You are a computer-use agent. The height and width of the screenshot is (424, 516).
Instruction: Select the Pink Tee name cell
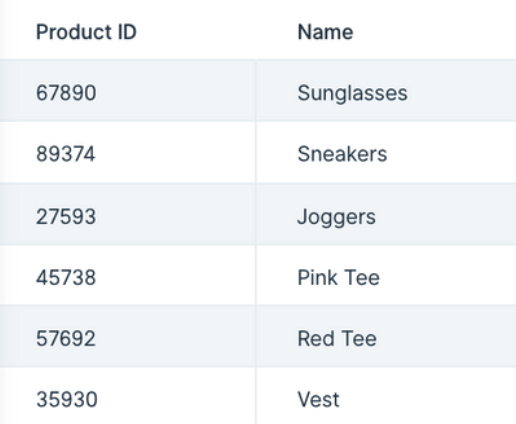(x=386, y=275)
